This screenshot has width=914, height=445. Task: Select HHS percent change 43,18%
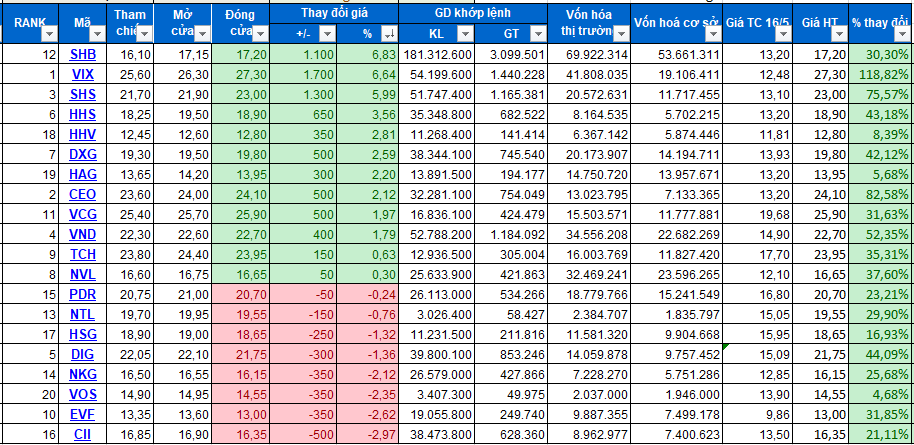pos(881,115)
